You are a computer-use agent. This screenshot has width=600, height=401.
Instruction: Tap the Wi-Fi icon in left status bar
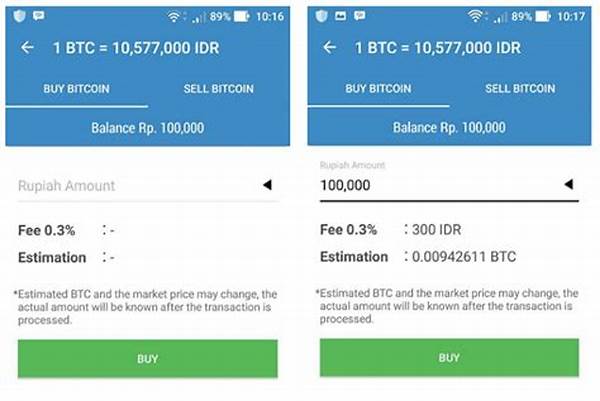coord(173,16)
